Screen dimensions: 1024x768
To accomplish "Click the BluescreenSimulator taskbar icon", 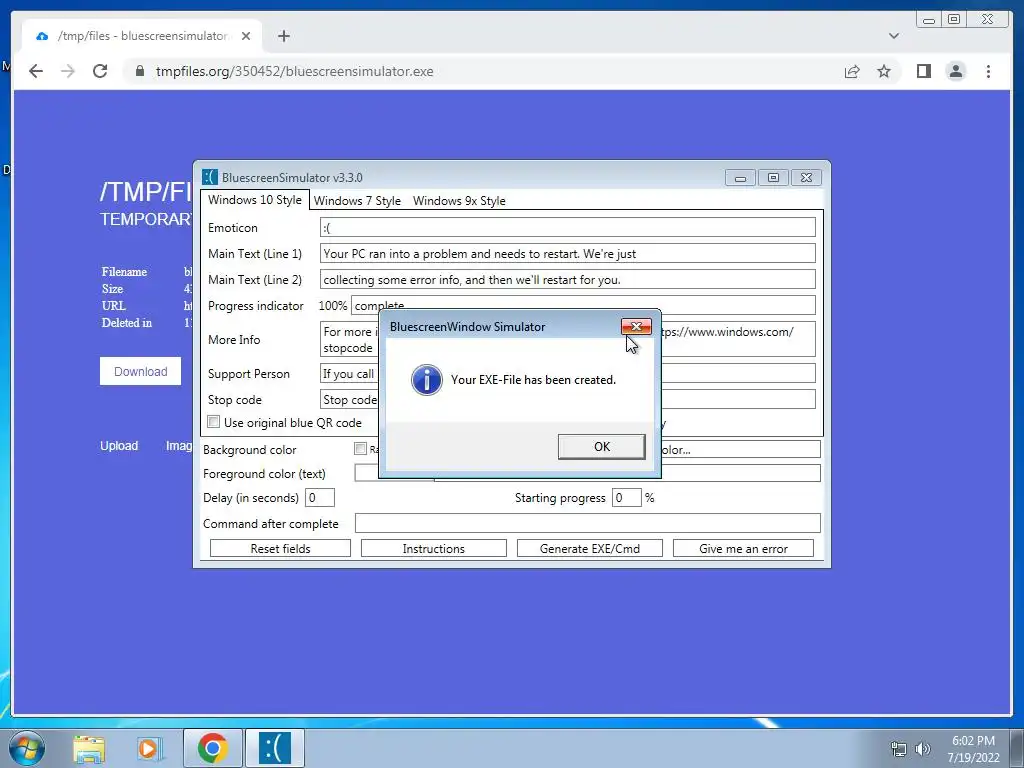I will click(275, 748).
